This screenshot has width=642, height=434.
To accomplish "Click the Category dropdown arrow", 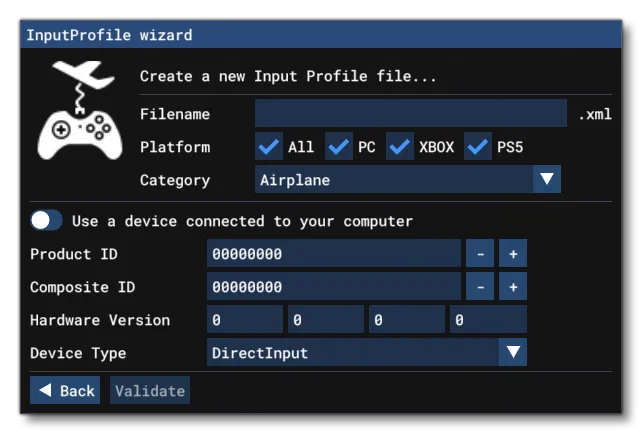I will pos(547,179).
